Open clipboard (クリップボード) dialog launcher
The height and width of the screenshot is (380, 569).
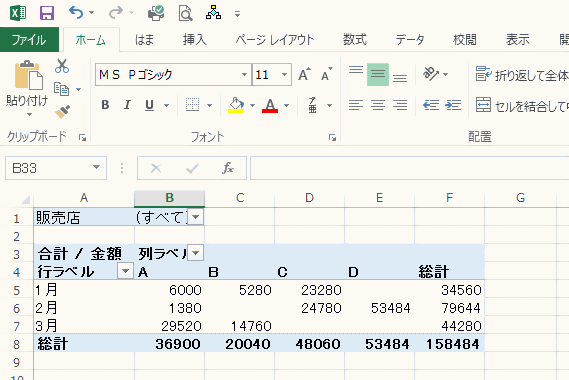(x=82, y=137)
